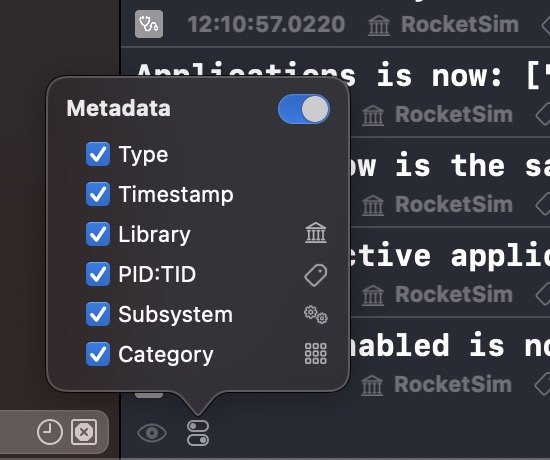Screen dimensions: 550x460
Task: Click the error filter X icon
Action: 84,432
